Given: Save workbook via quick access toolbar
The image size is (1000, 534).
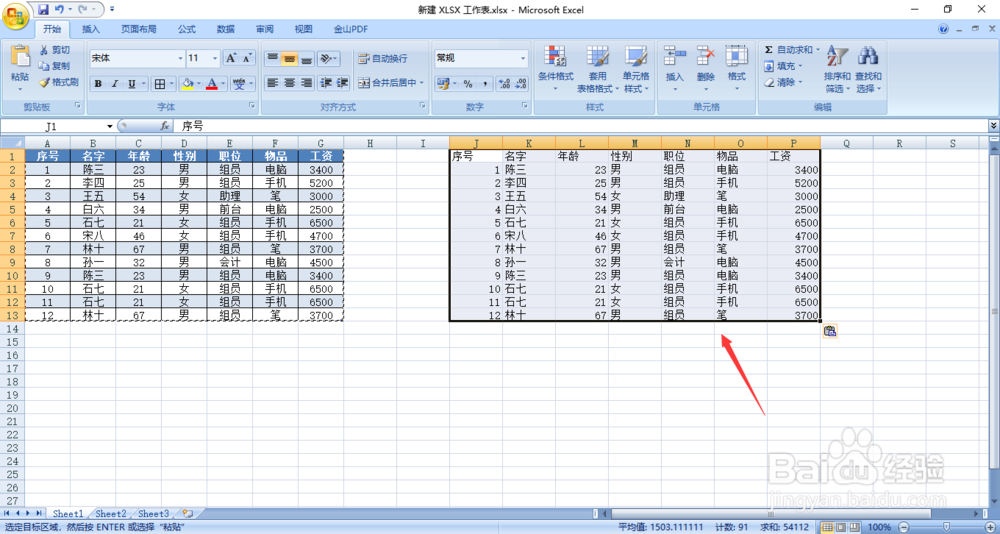Looking at the screenshot, I should (43, 10).
